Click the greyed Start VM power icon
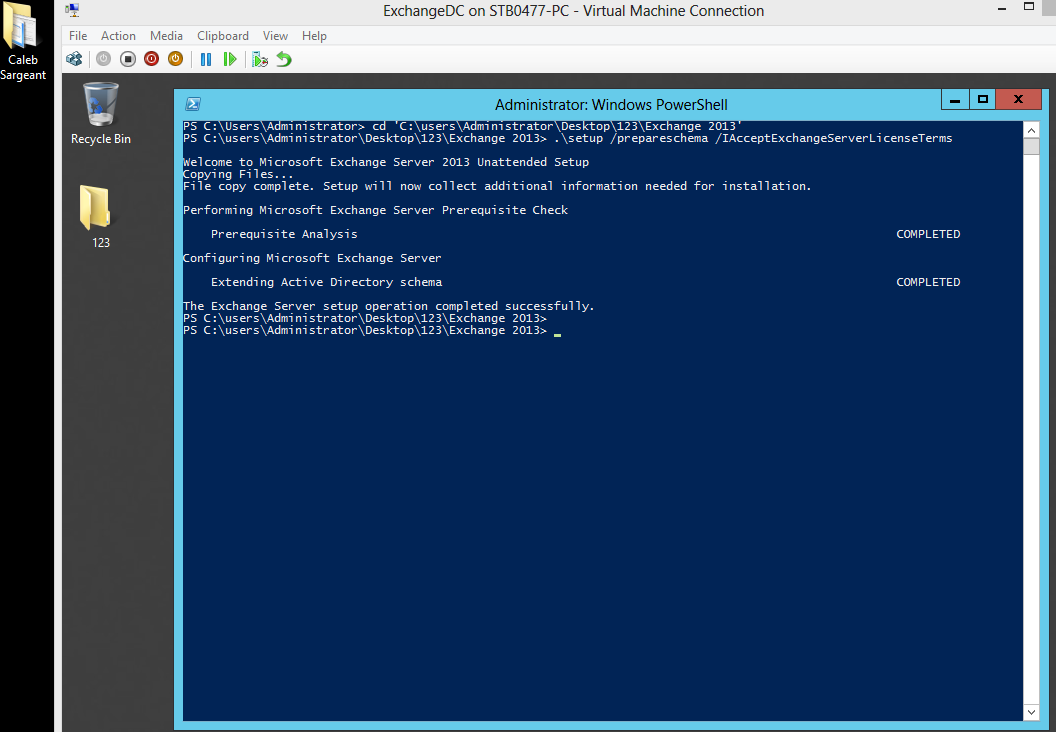Viewport: 1056px width, 732px height. point(103,59)
